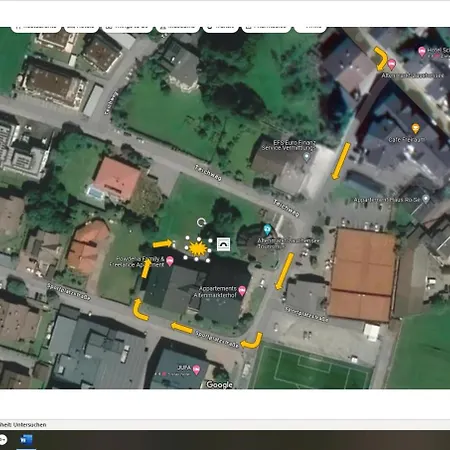
Task: Click the pink pin at Powderia Family Apartment
Action: coord(170,261)
